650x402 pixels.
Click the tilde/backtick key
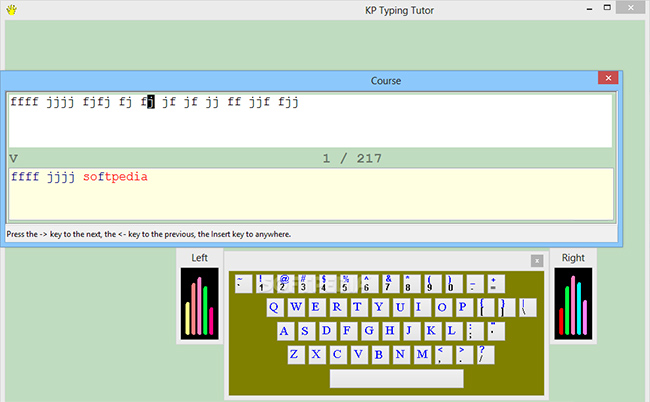[x=243, y=284]
